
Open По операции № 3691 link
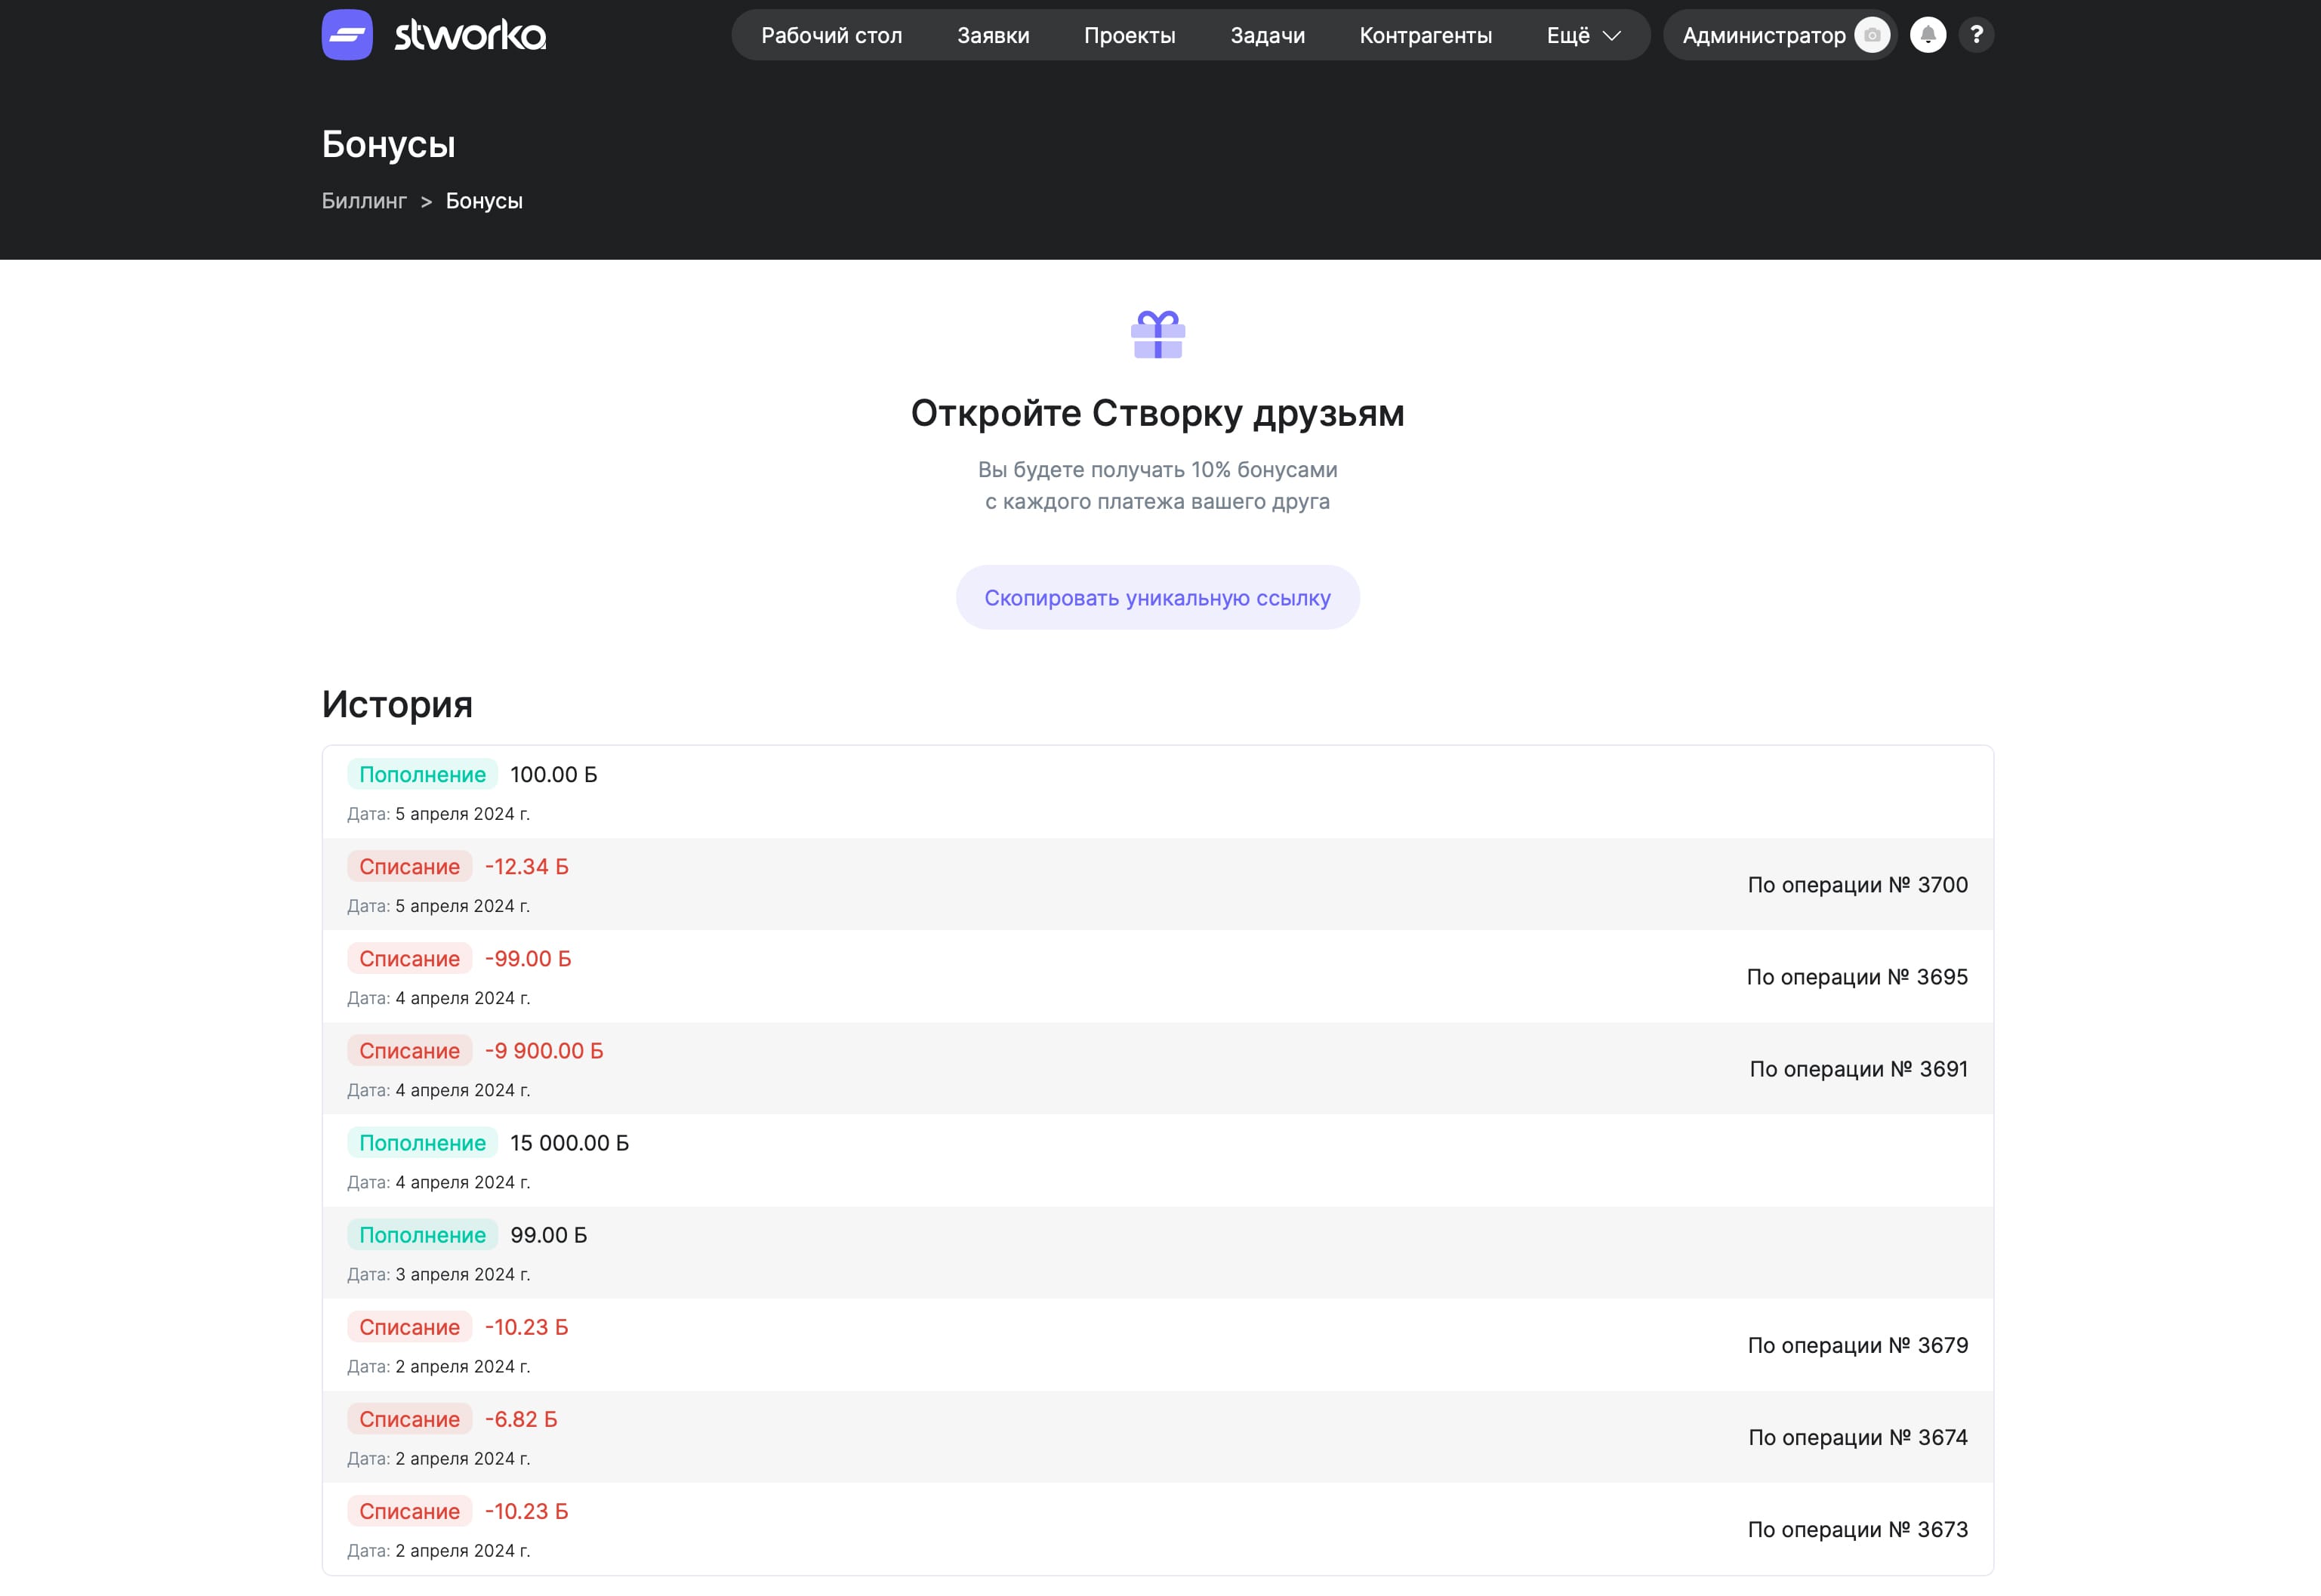click(x=1858, y=1068)
